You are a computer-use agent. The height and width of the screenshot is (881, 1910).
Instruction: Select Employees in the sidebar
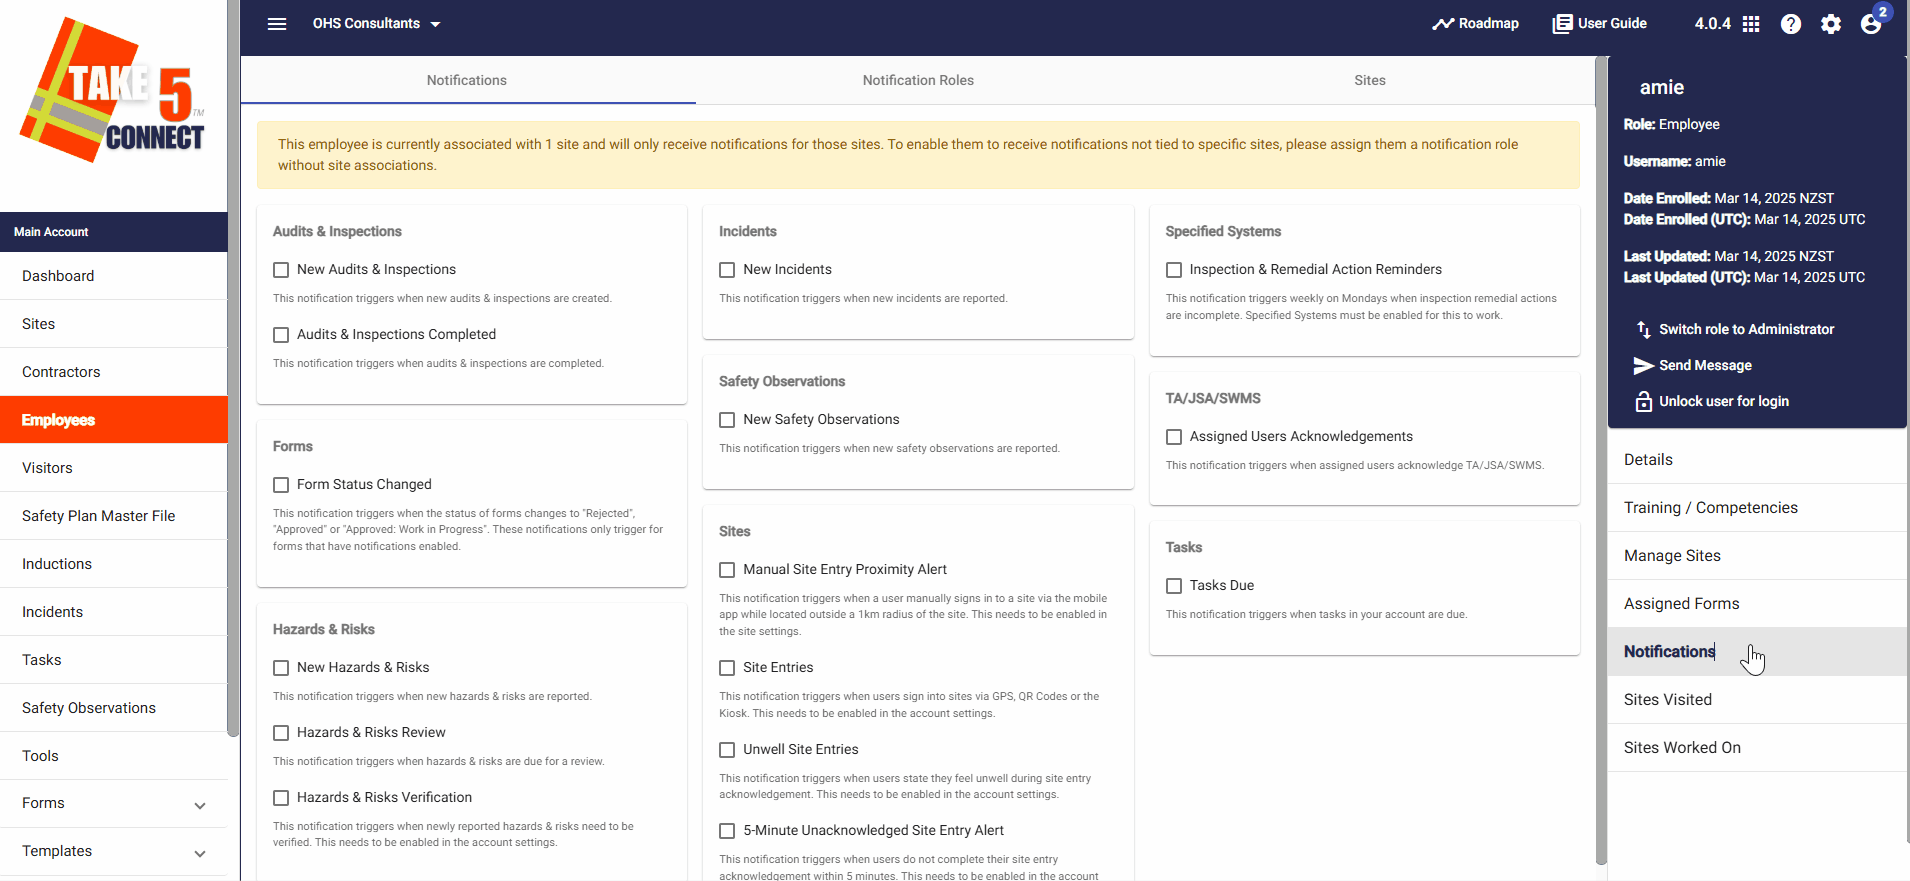pos(114,420)
